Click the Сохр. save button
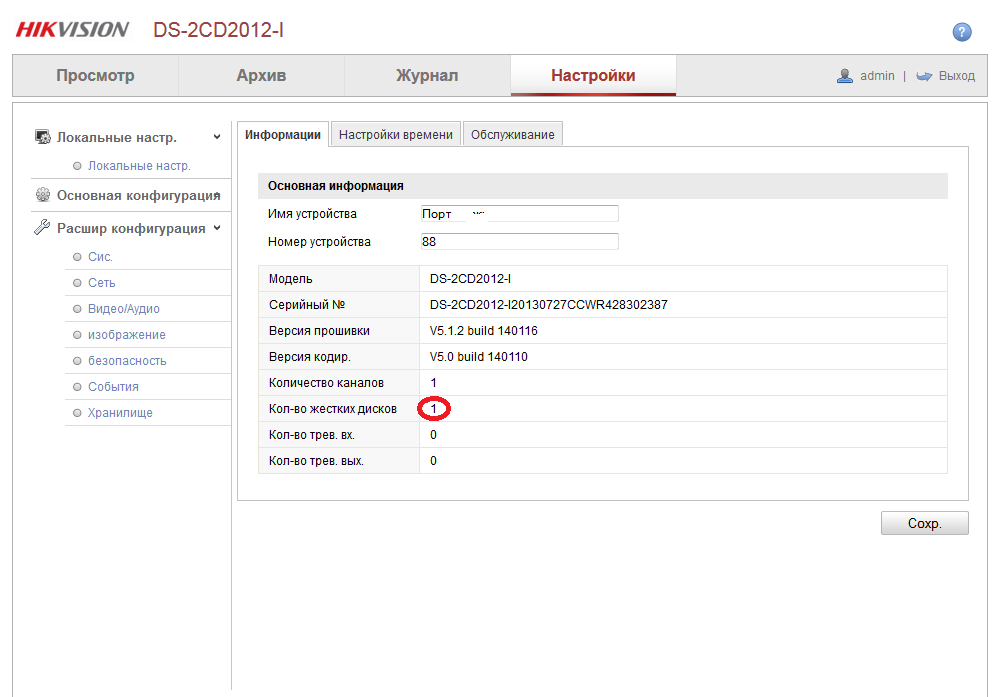The width and height of the screenshot is (992, 697). [x=924, y=523]
